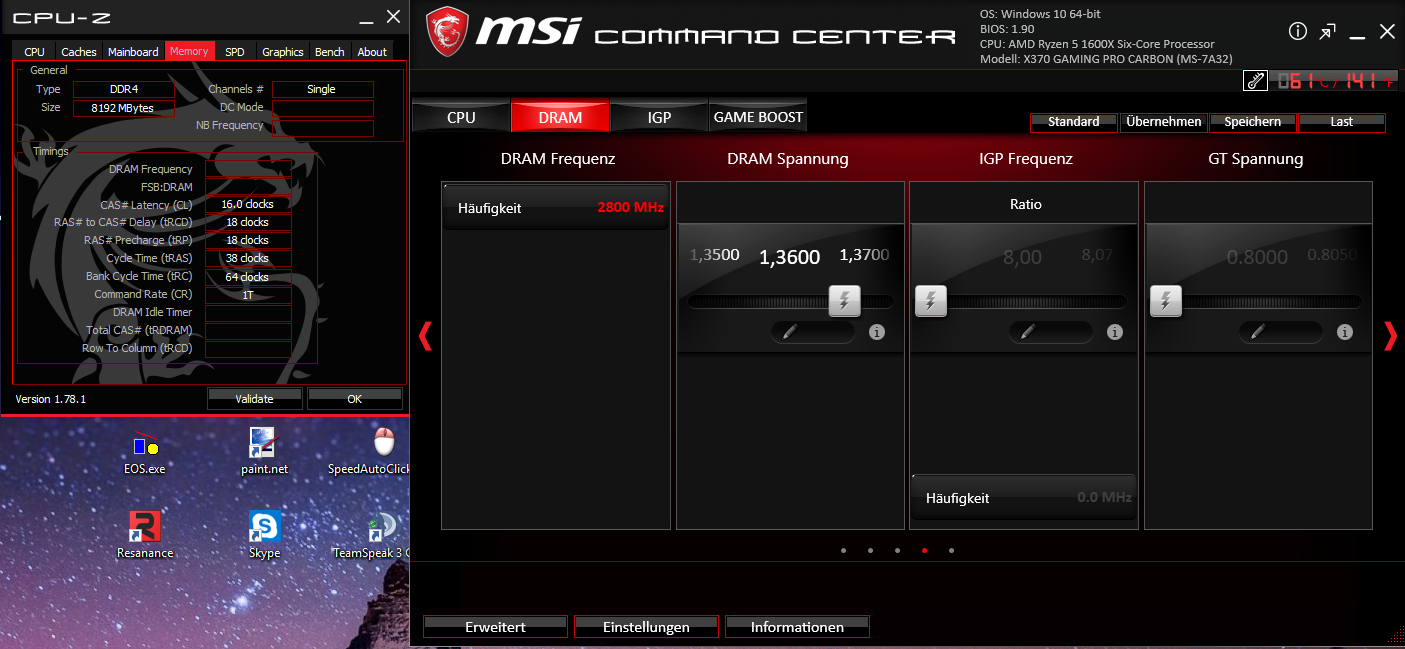Click the IGP Häufigkeit 0.0 MHz row

(x=1023, y=497)
